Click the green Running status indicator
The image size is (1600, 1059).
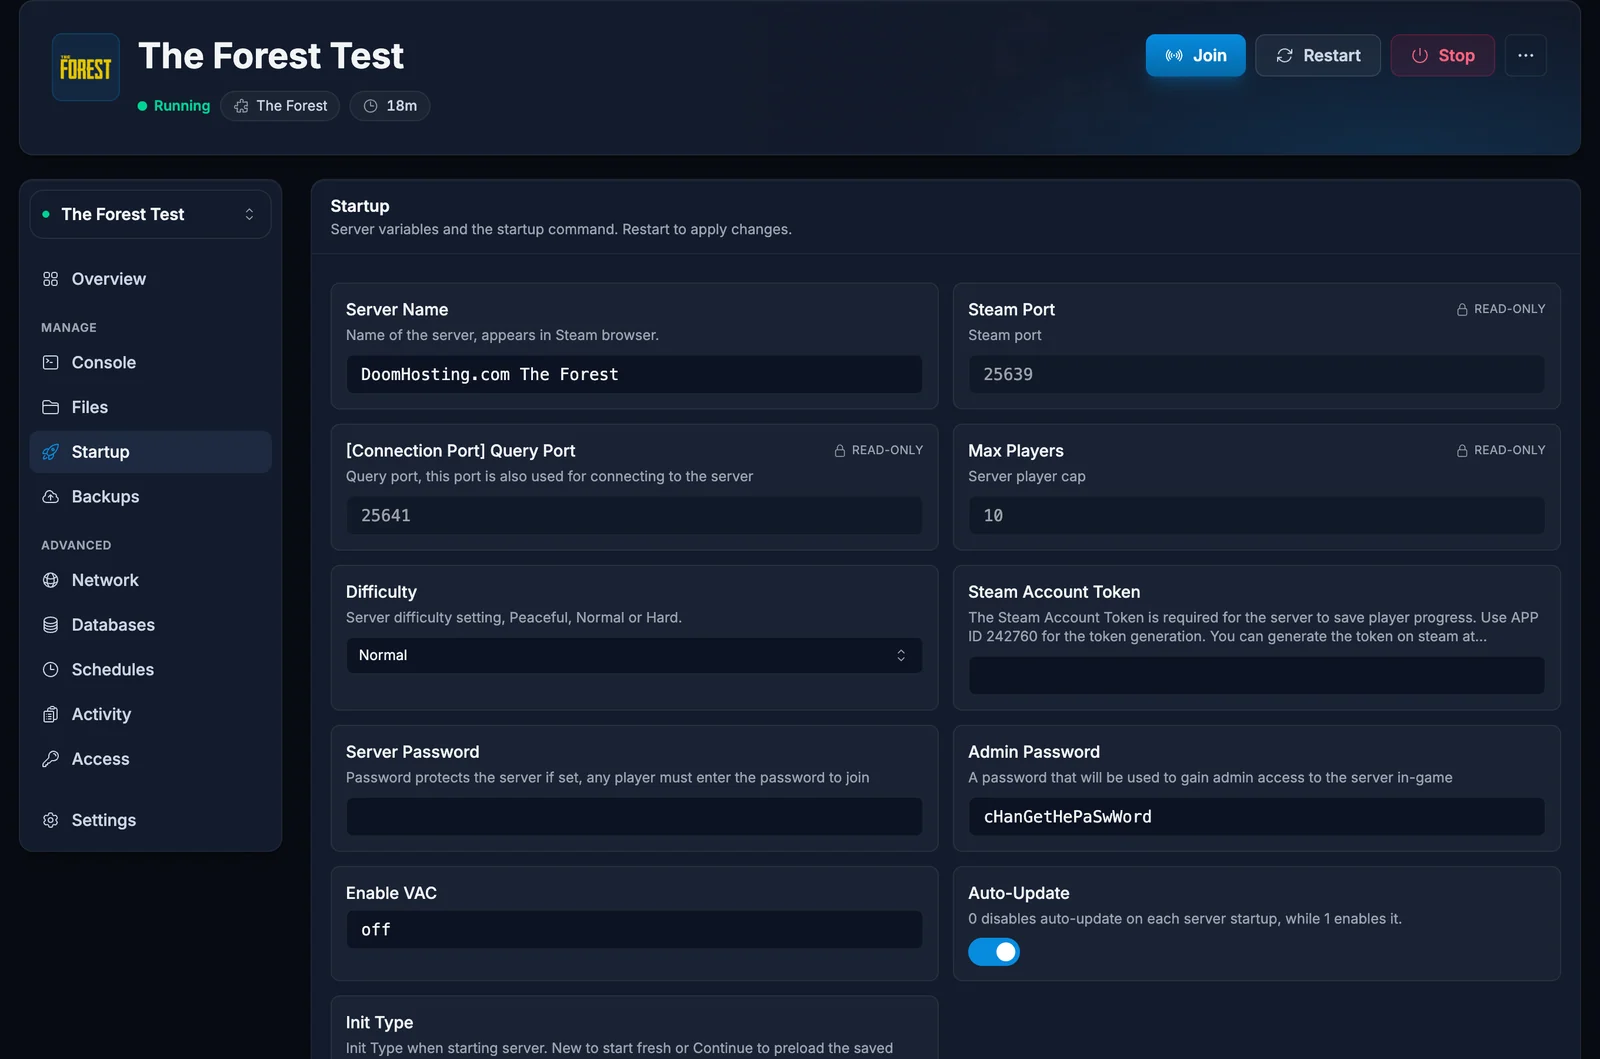[174, 106]
